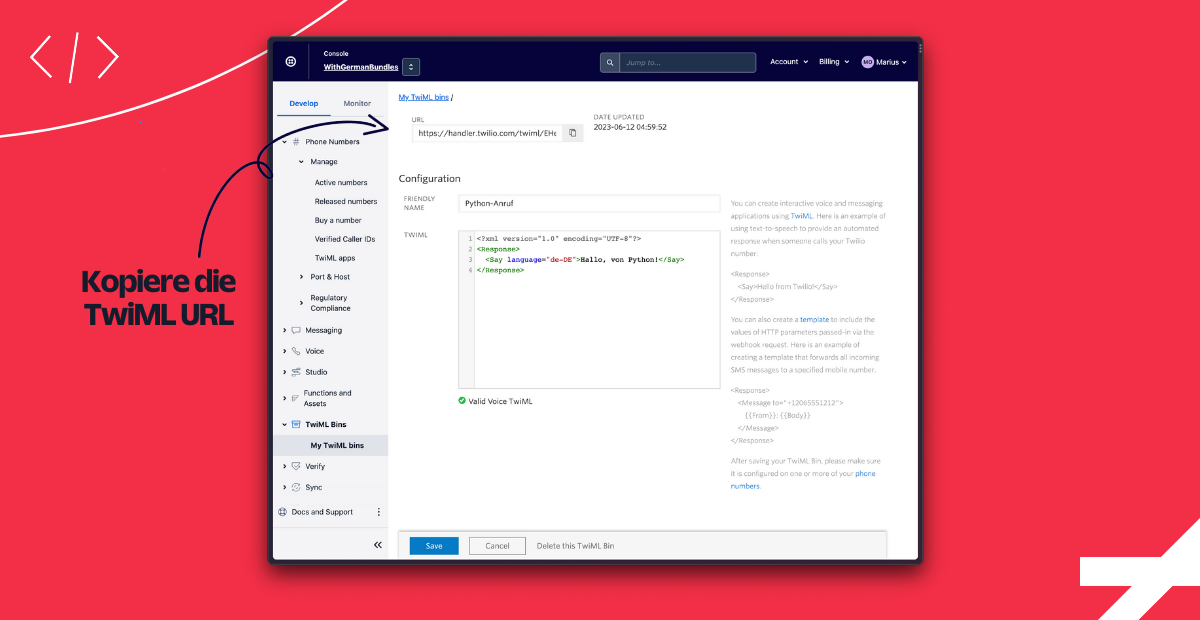1200x620 pixels.
Task: Collapse the Phone Numbers section chevron
Action: 284,142
